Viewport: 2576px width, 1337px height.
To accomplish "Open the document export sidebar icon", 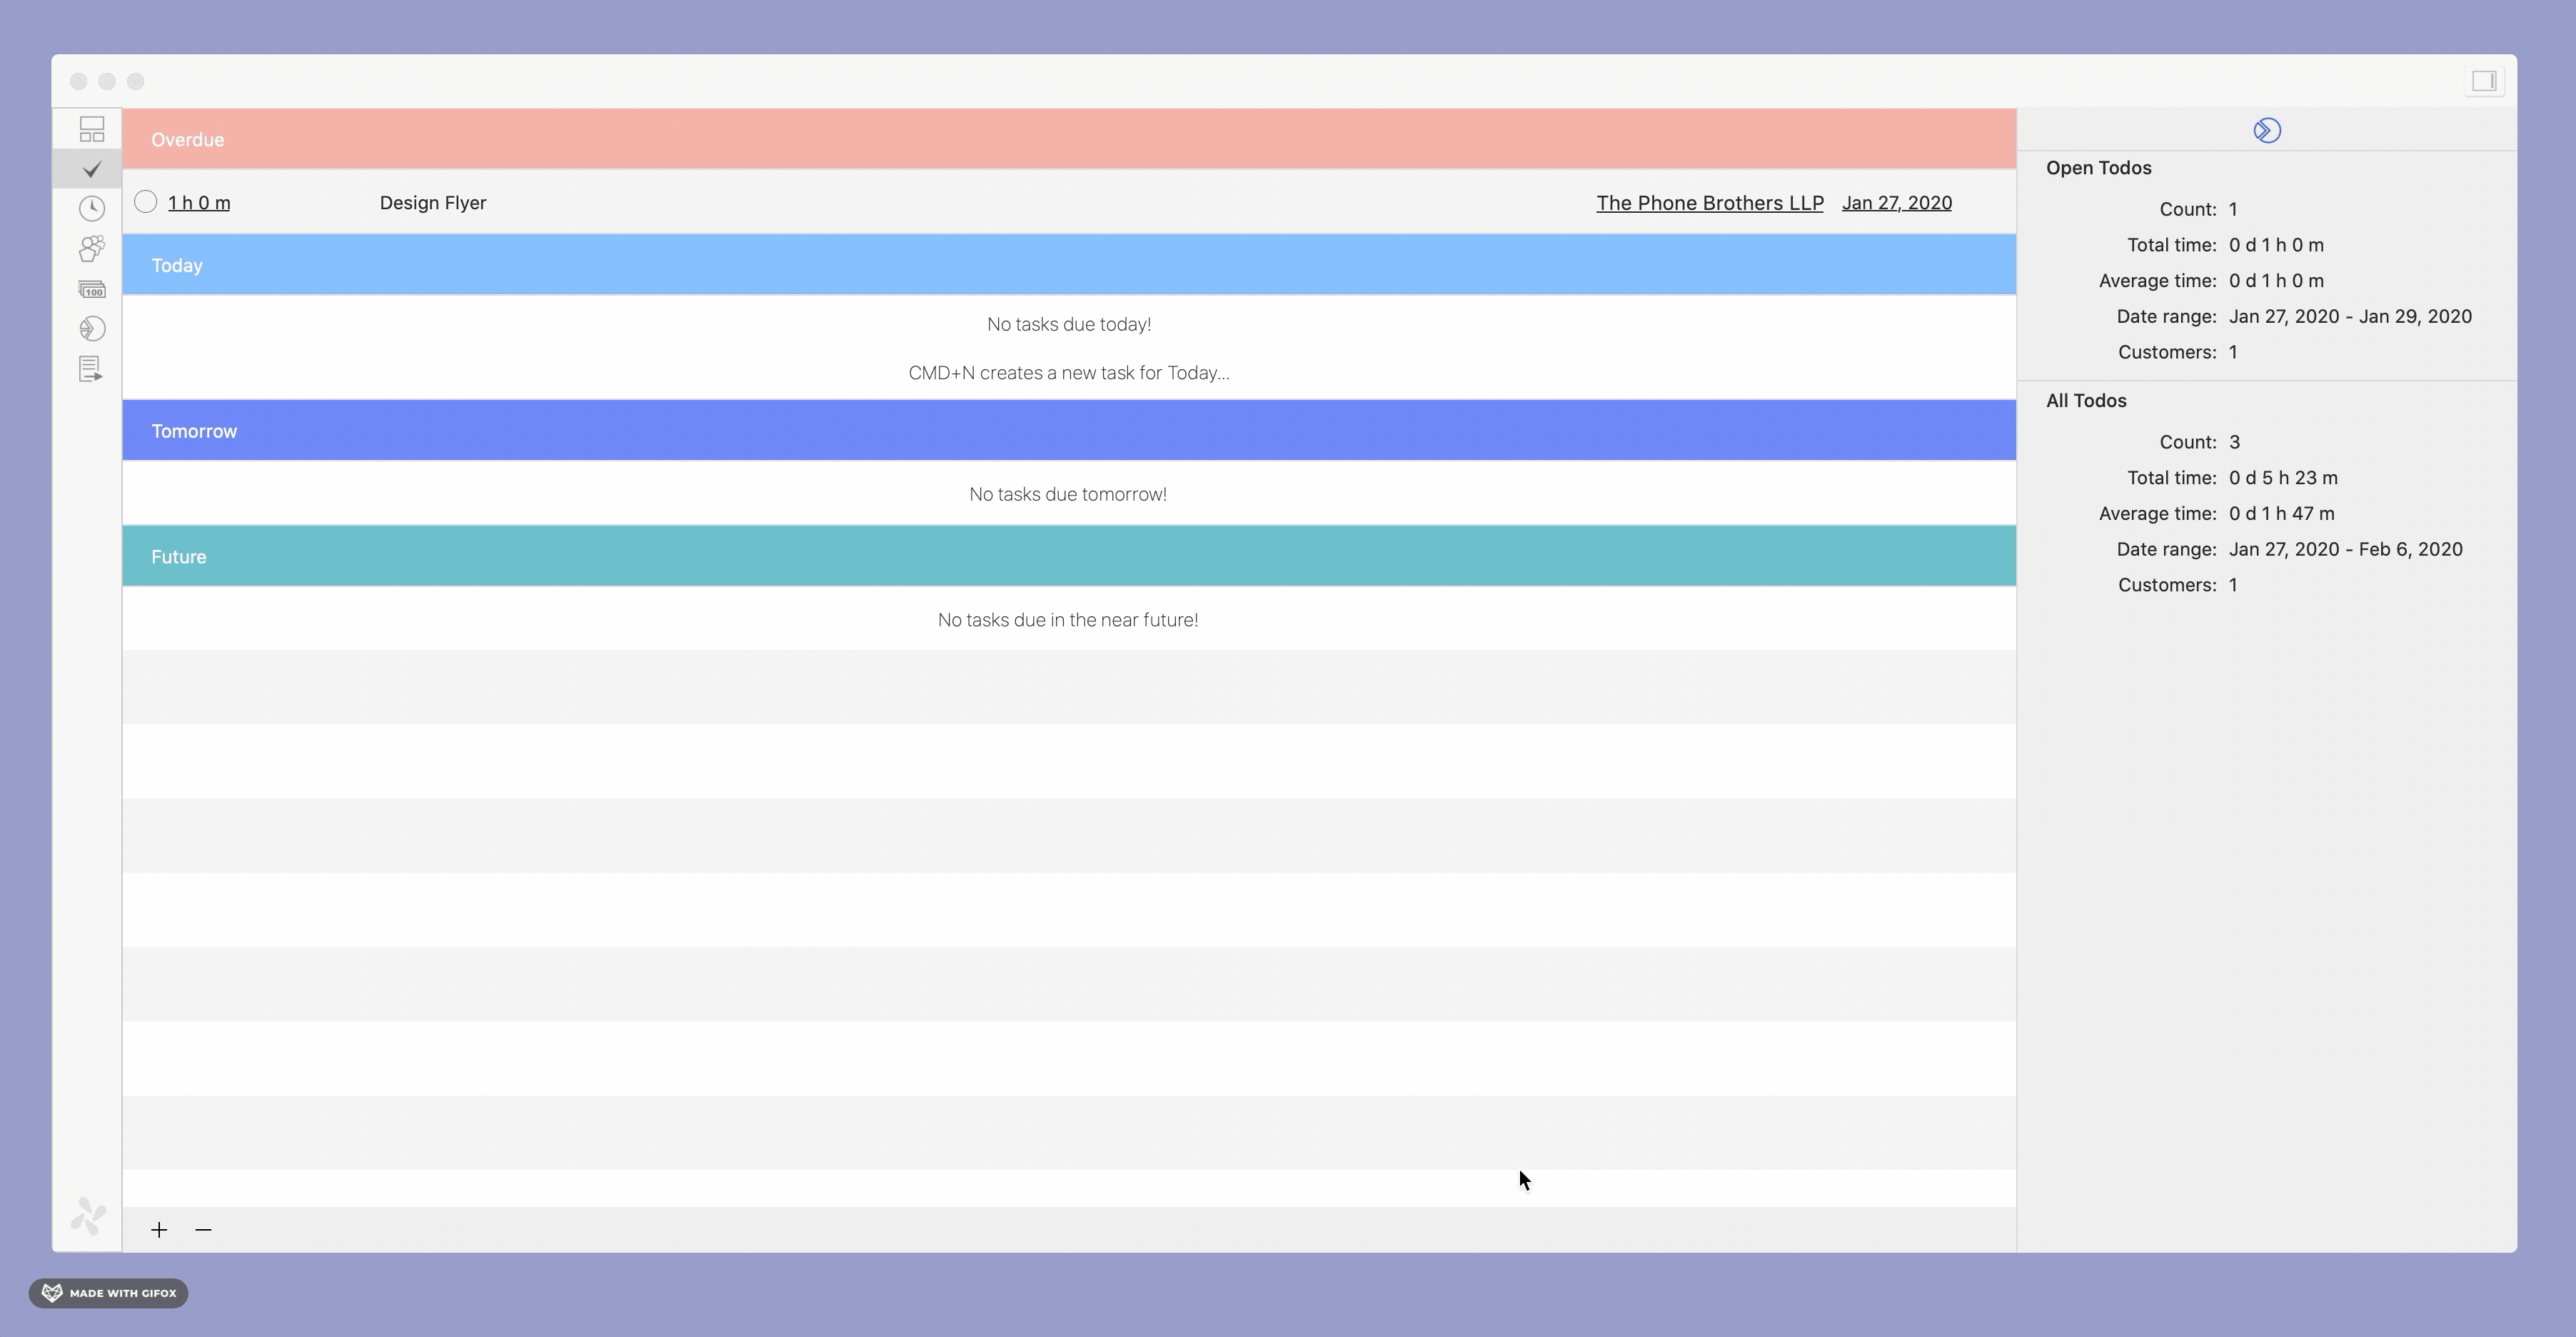I will [91, 369].
